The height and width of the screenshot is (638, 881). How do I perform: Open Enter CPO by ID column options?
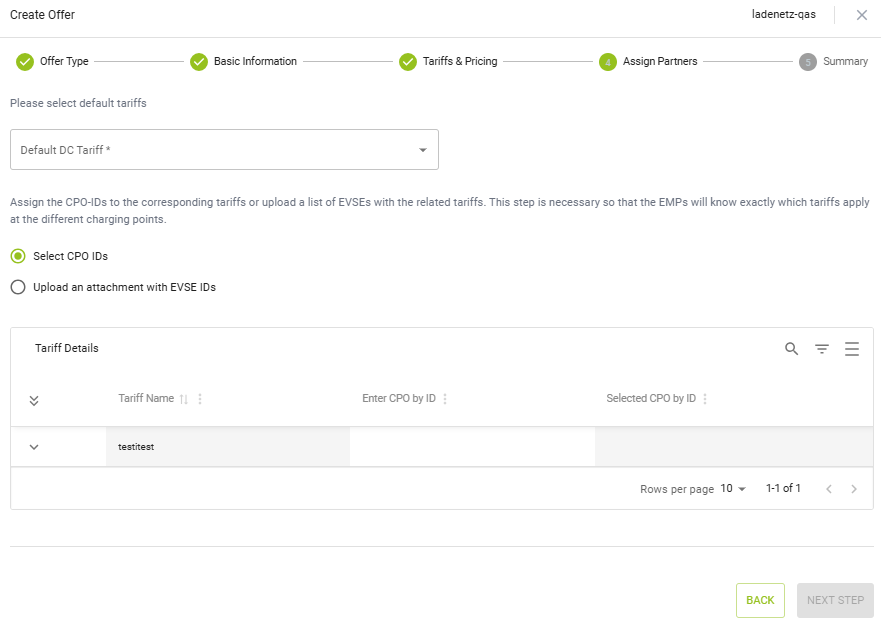pyautogui.click(x=445, y=399)
